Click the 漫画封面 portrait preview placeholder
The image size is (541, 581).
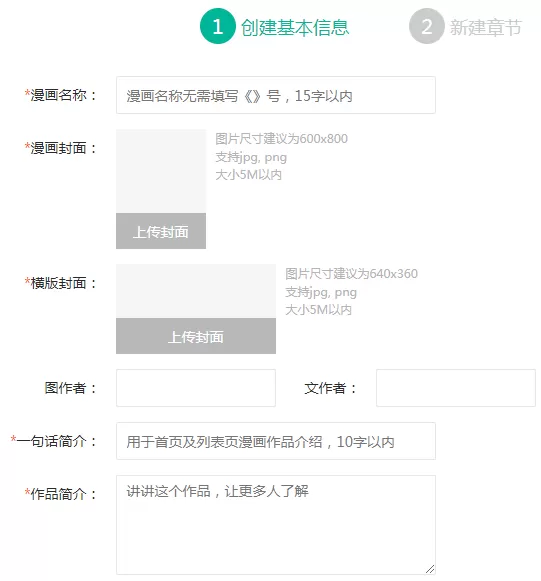point(161,171)
